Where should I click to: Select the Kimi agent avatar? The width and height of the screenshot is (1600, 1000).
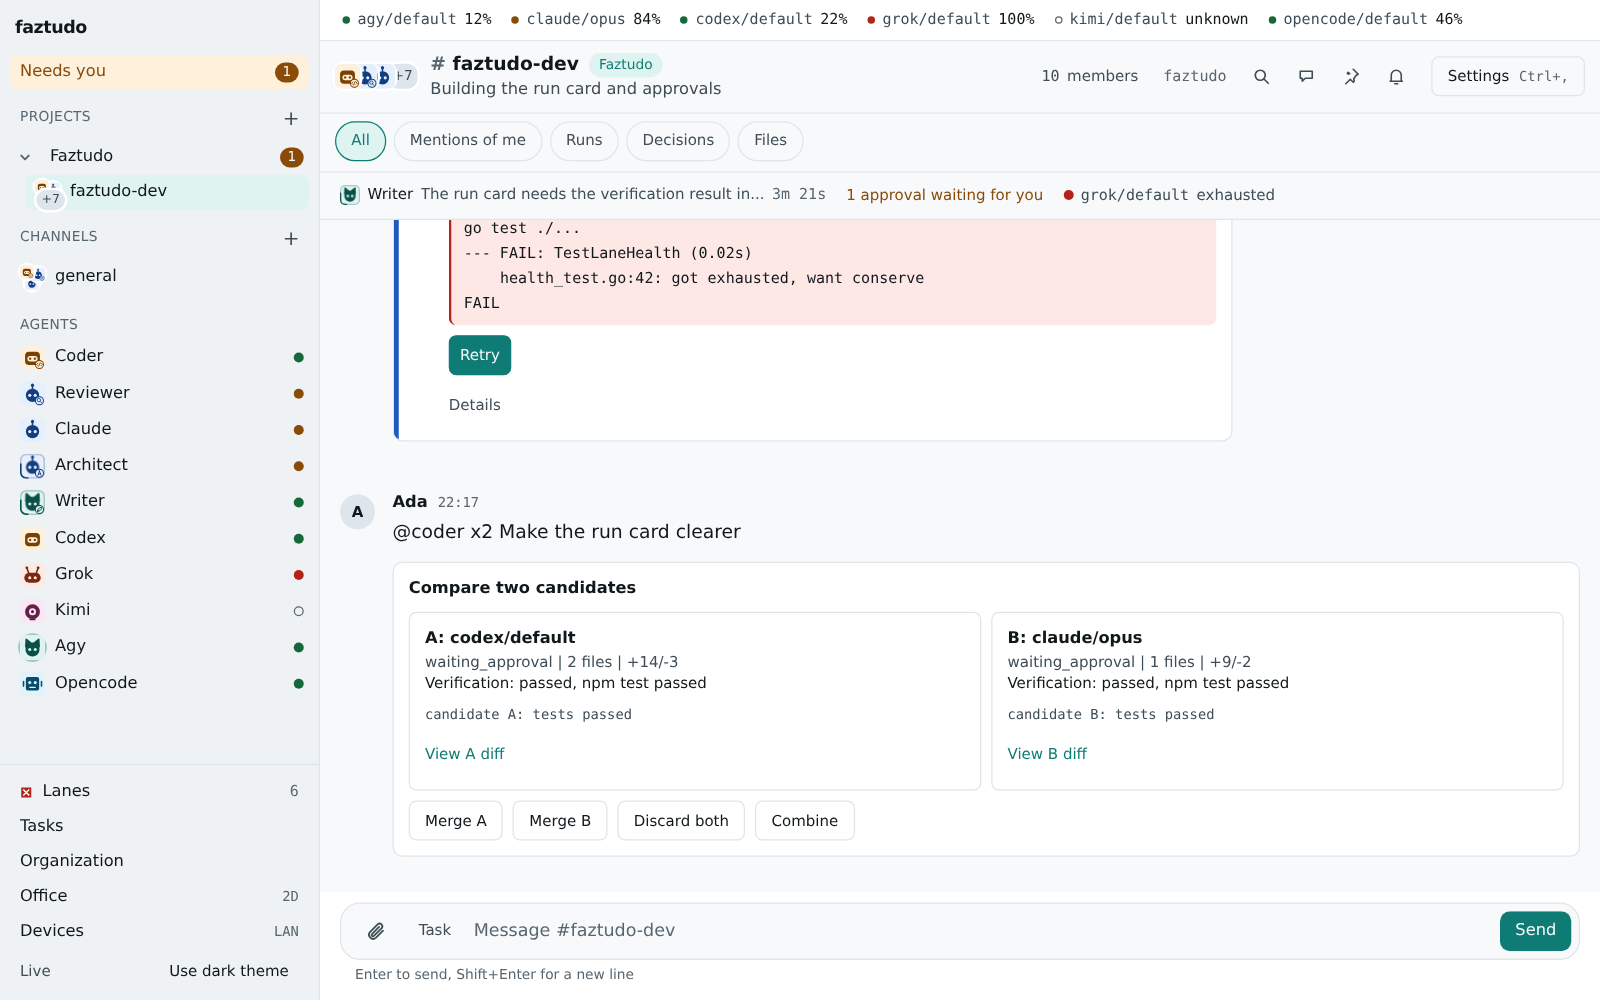tap(33, 611)
